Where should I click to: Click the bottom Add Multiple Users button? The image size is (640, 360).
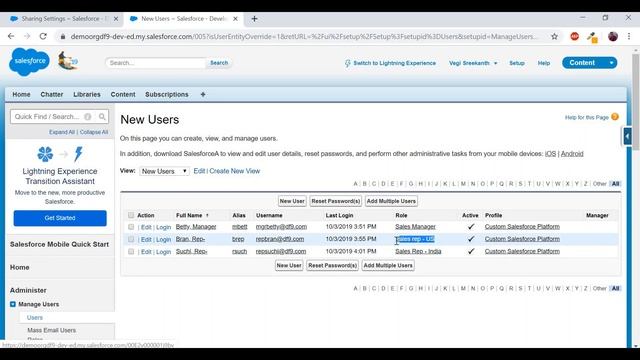(388, 265)
